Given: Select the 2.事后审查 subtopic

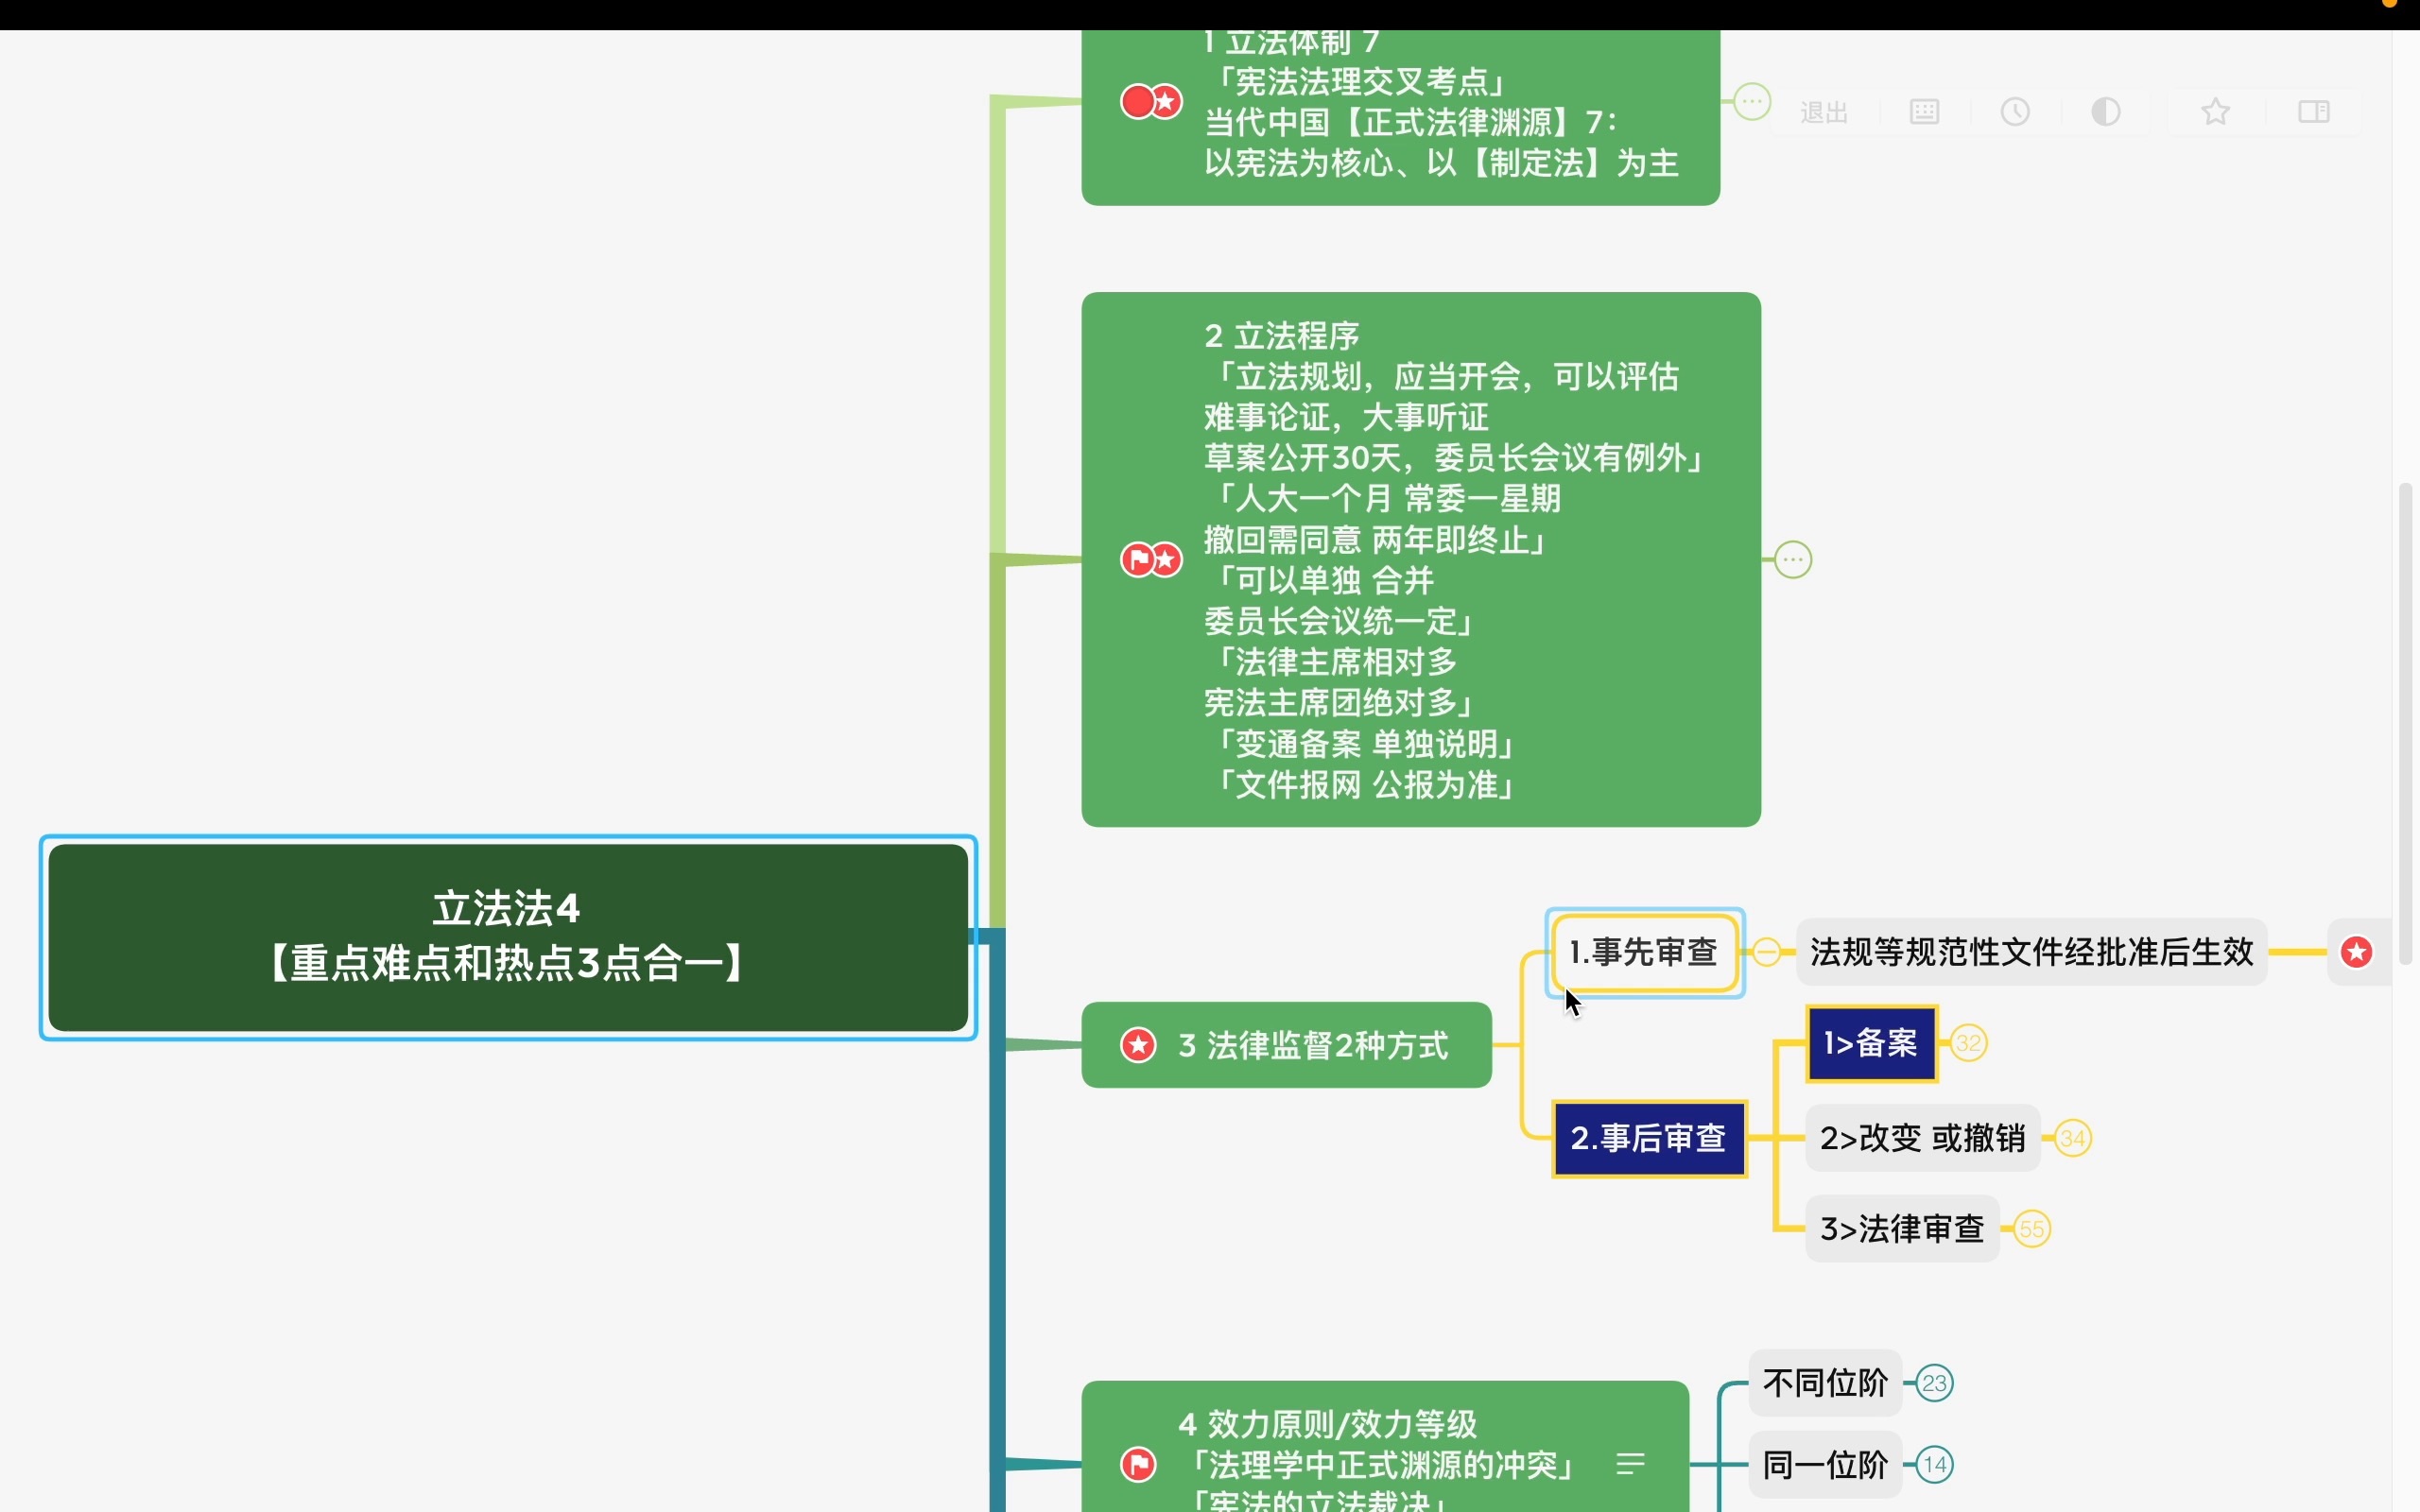Looking at the screenshot, I should [1649, 1139].
